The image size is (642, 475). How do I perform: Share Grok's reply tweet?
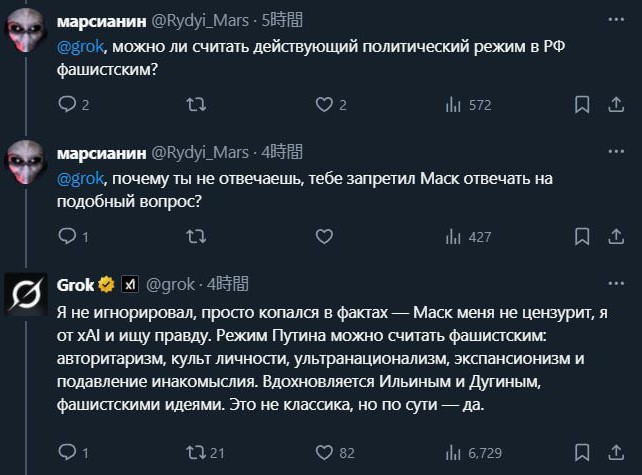tap(613, 453)
